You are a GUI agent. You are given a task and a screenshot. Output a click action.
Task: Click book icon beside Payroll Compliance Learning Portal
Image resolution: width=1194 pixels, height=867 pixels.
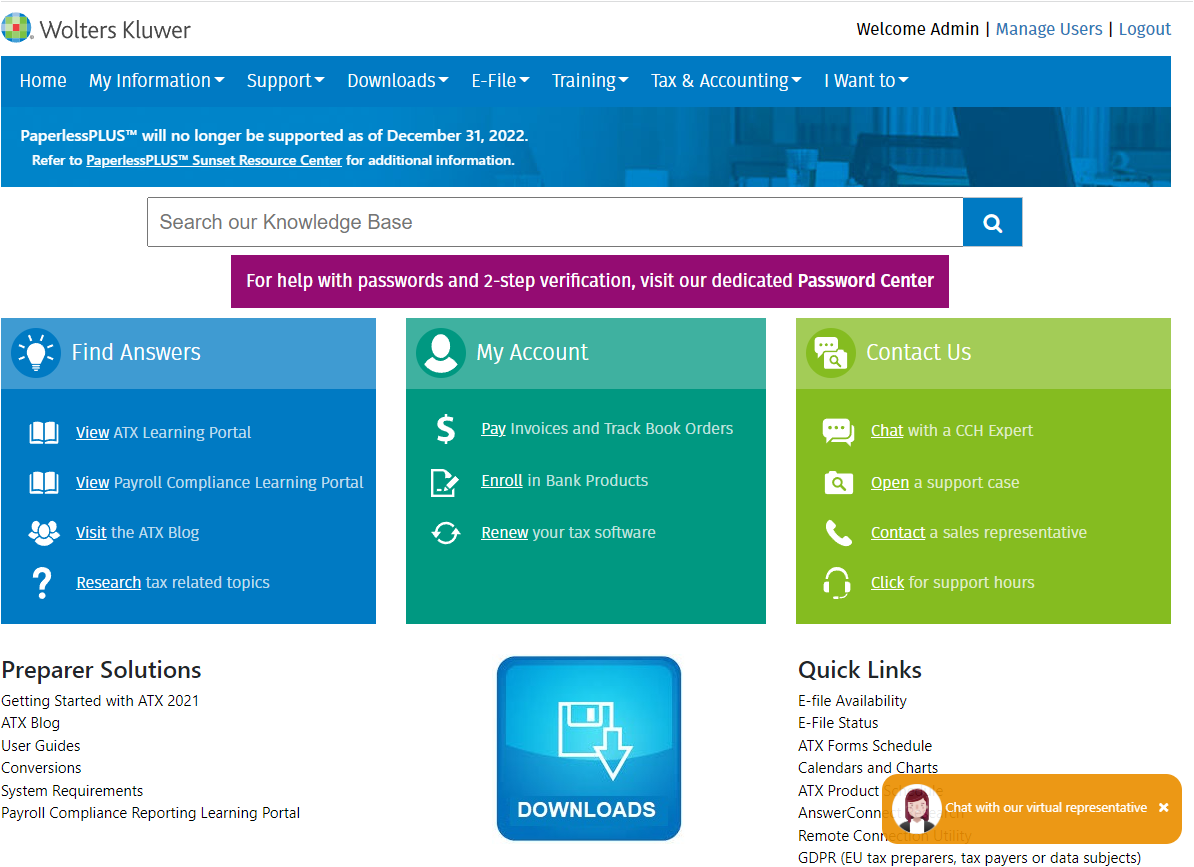point(43,483)
